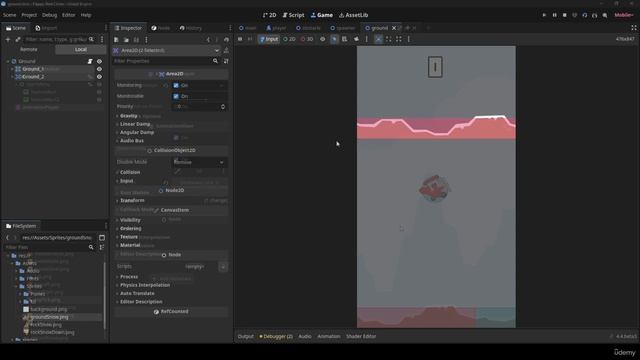
Task: Toggle 3D selection mode in game toolbar
Action: pyautogui.click(x=307, y=39)
